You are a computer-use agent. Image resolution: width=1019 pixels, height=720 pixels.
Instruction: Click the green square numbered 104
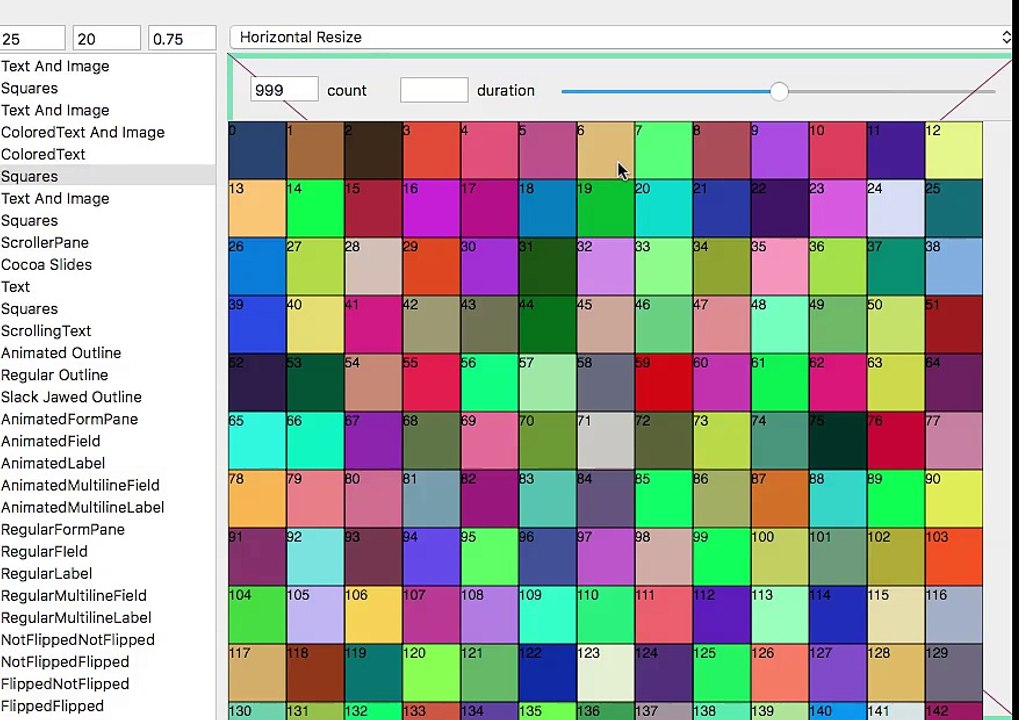pos(257,615)
